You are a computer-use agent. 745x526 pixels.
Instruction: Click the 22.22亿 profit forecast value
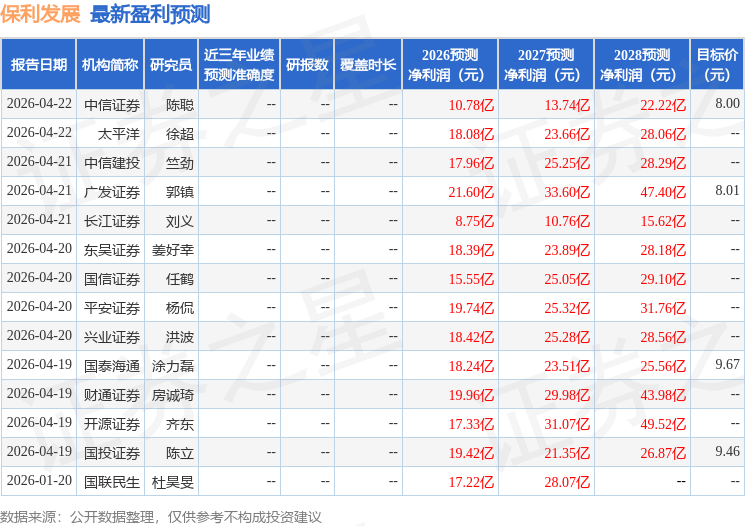tap(663, 105)
